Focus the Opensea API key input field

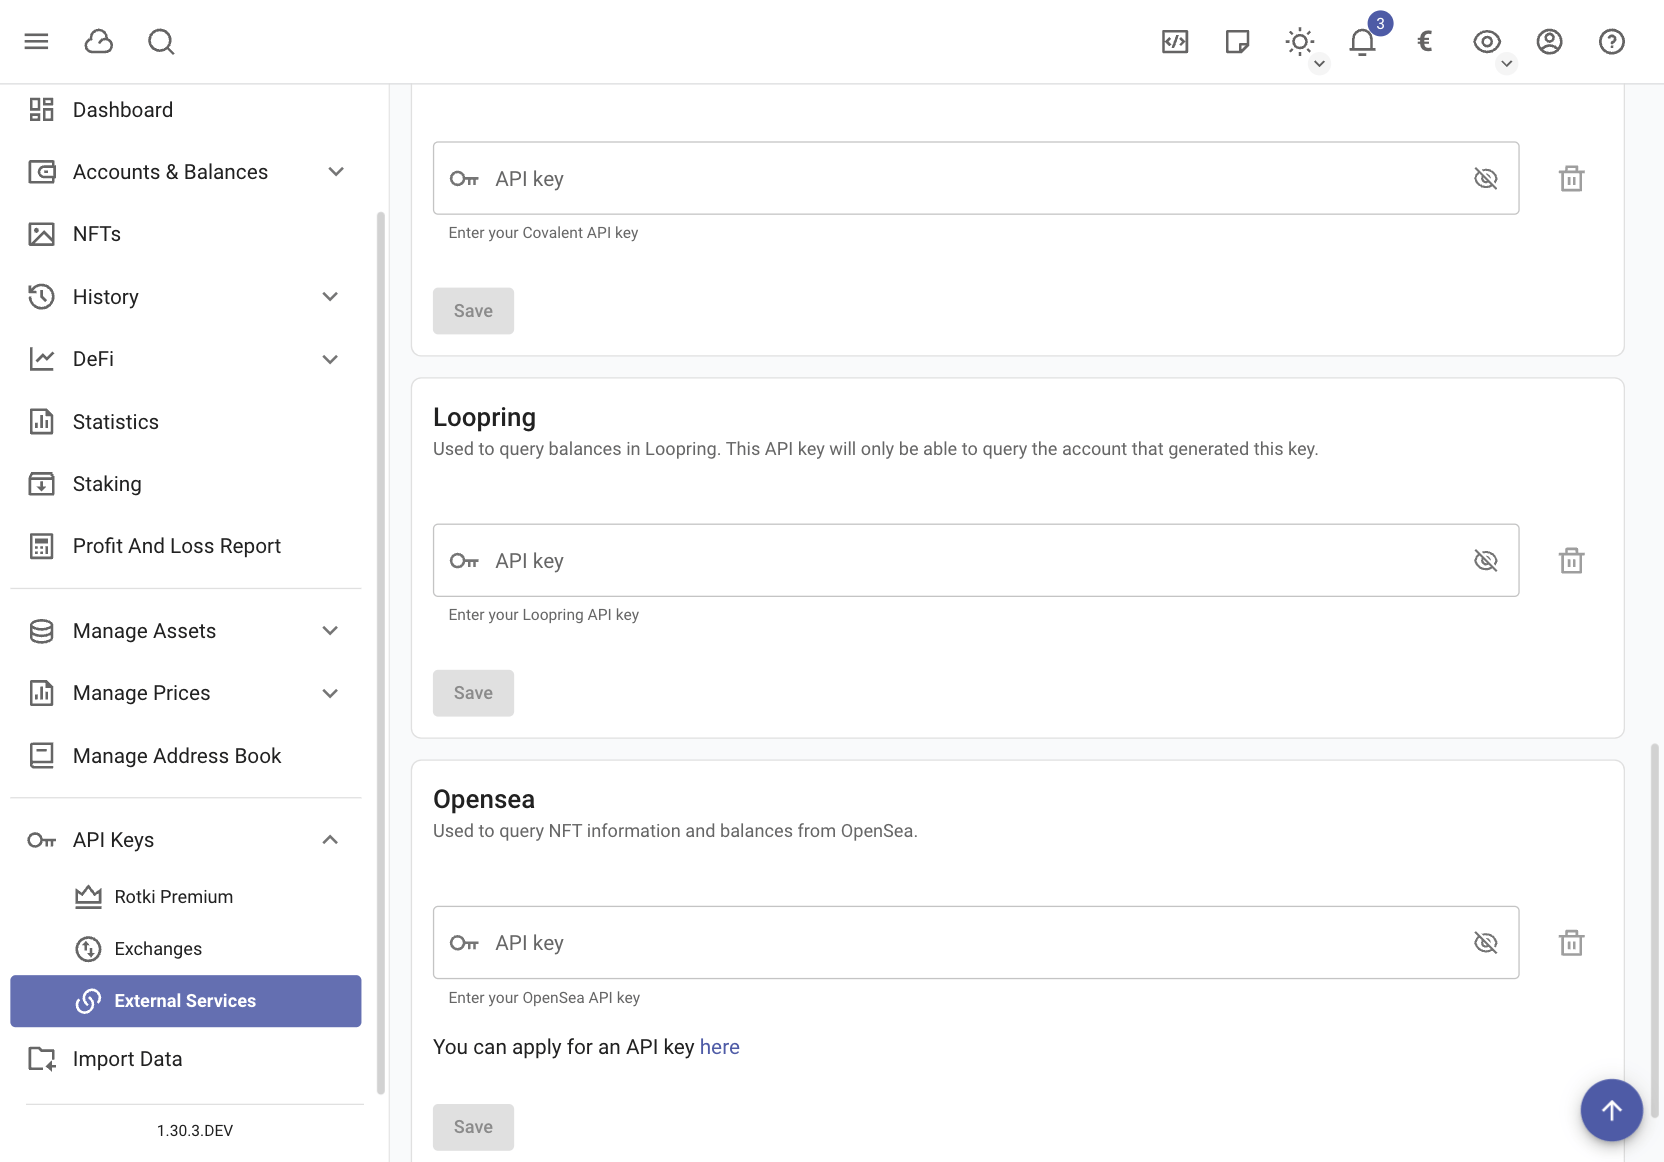tap(976, 942)
